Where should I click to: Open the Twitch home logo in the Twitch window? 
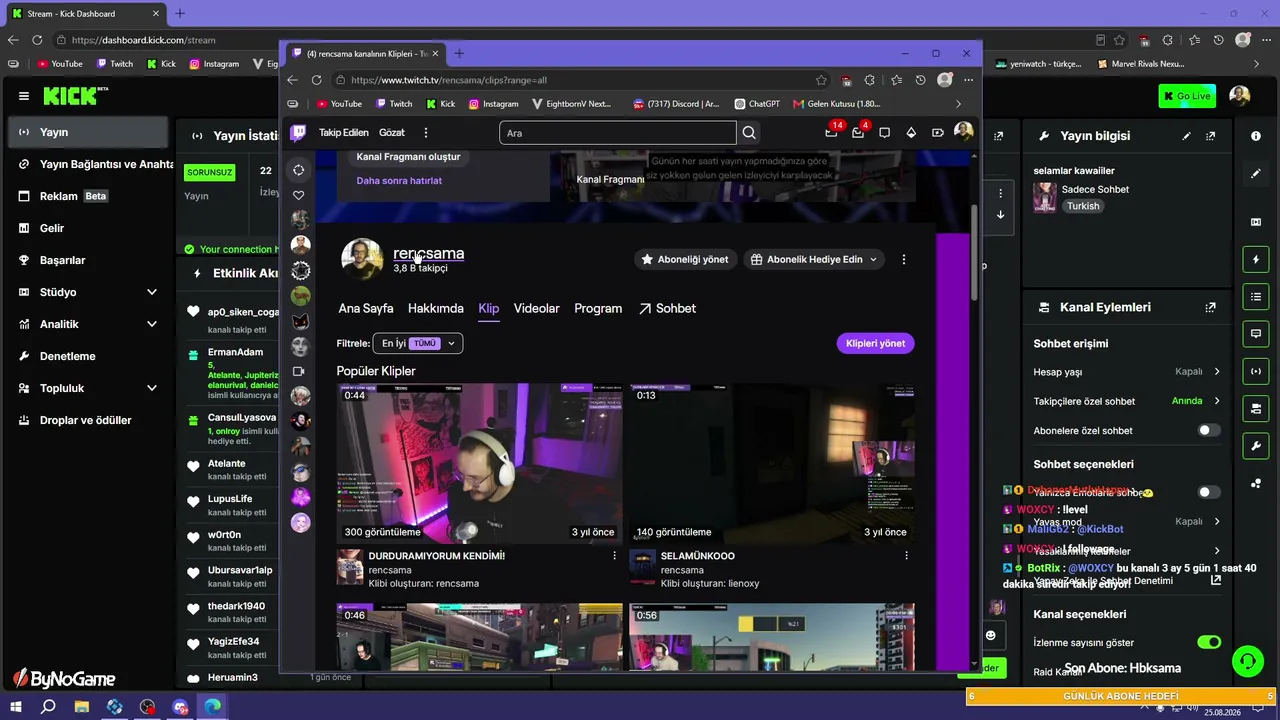pos(298,133)
